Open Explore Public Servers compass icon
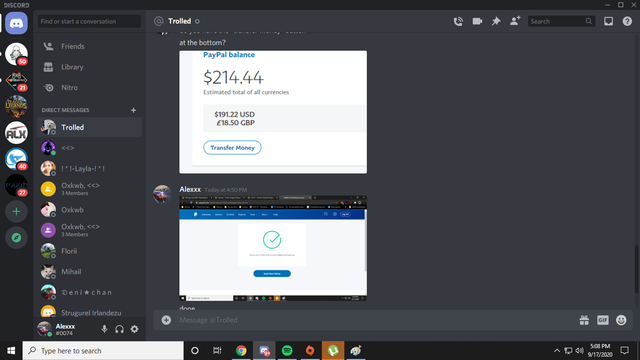The width and height of the screenshot is (640, 360). (16, 238)
